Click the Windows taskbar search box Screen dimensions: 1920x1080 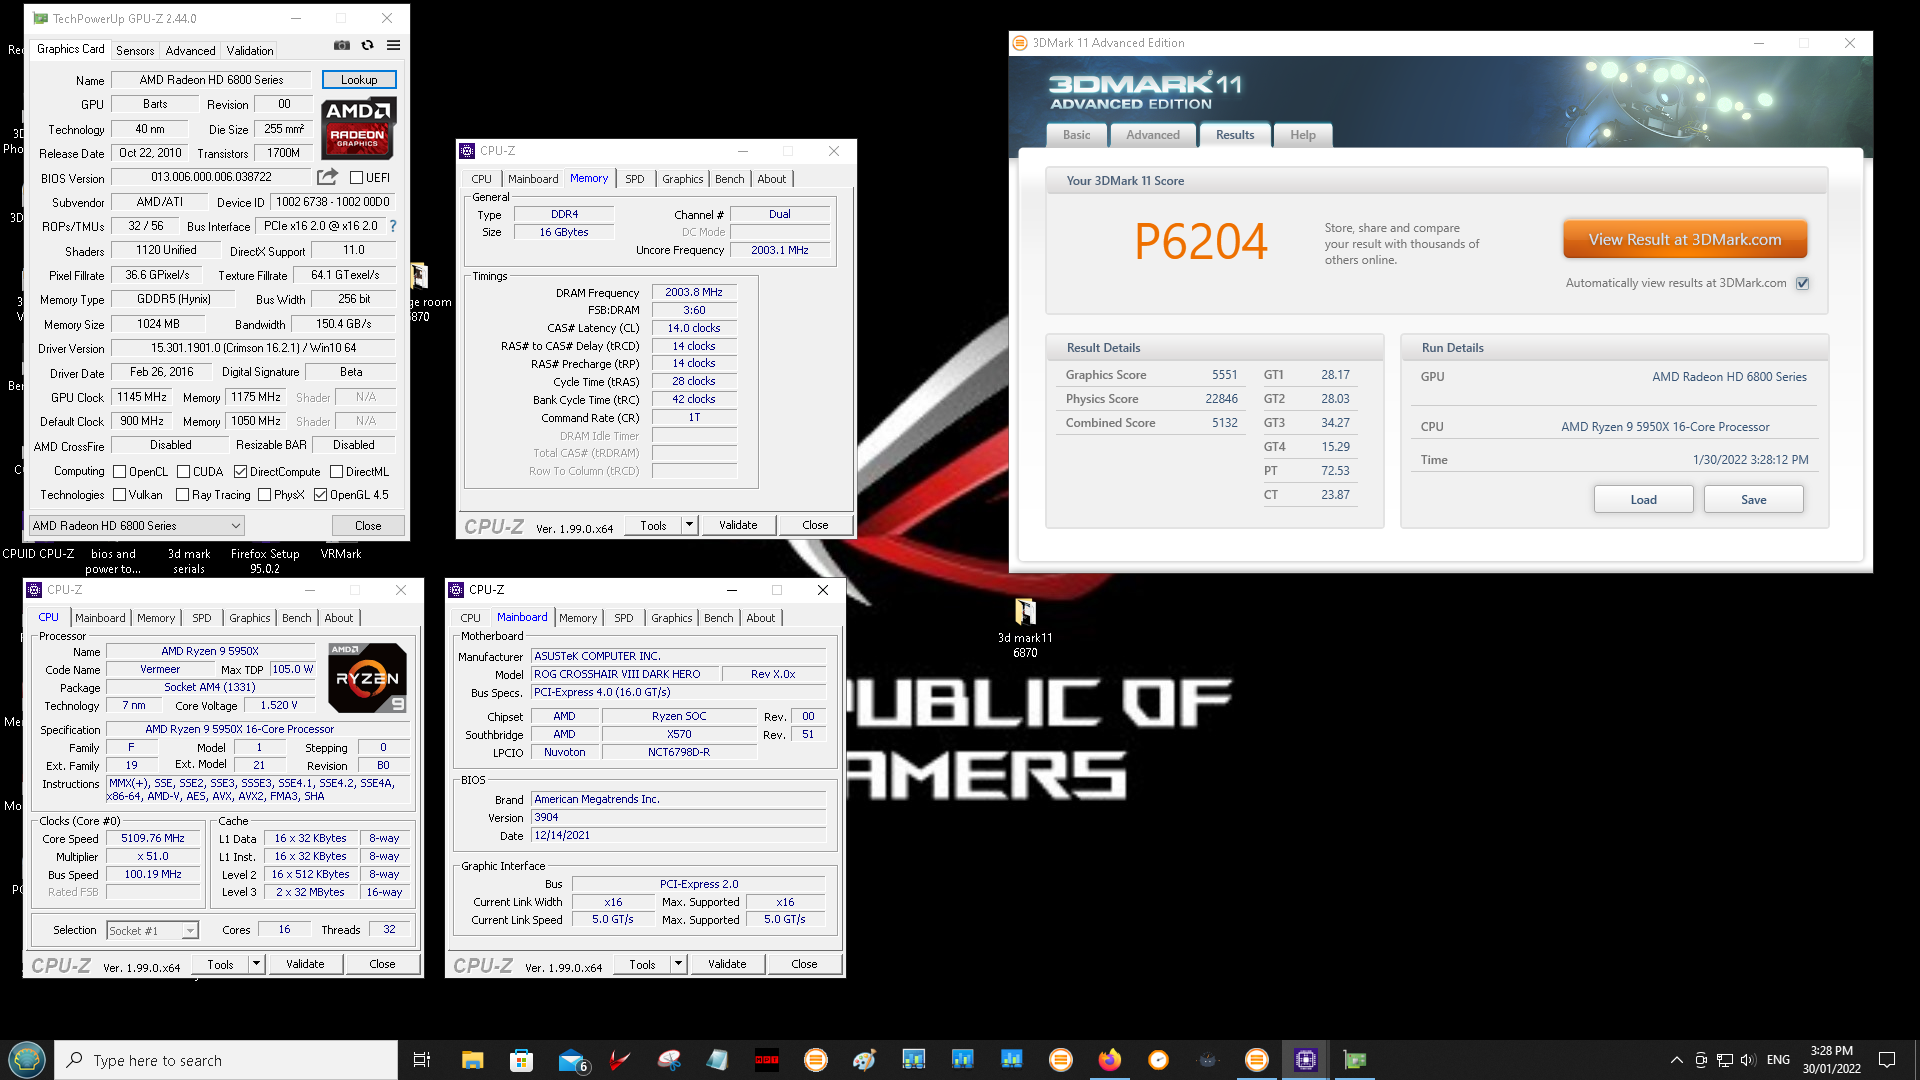(226, 1060)
